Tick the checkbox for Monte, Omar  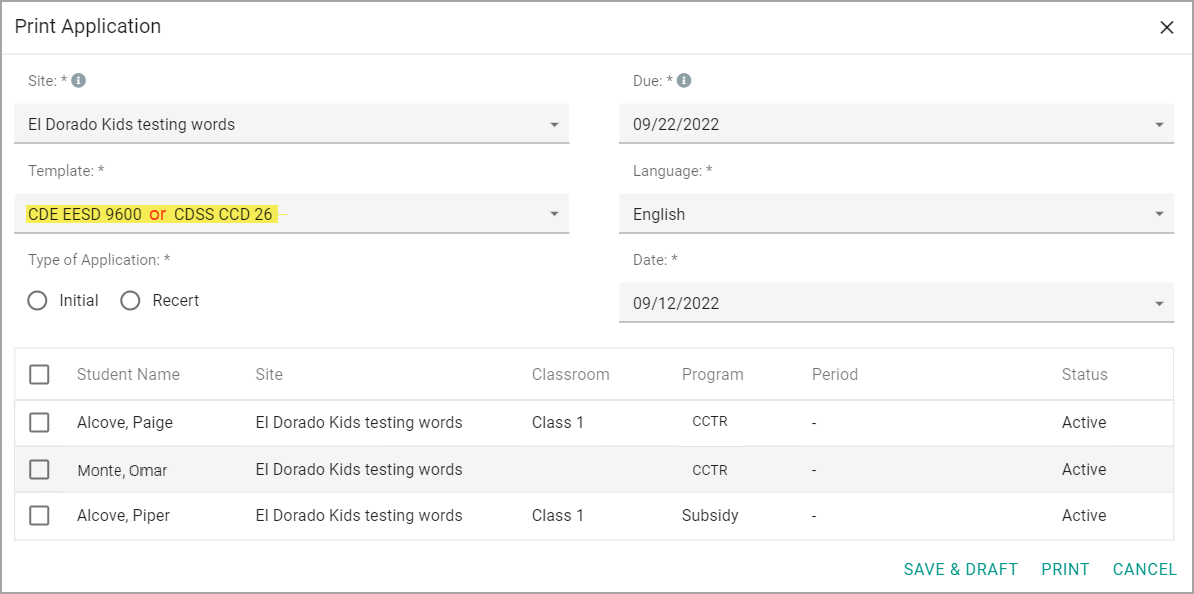[39, 470]
